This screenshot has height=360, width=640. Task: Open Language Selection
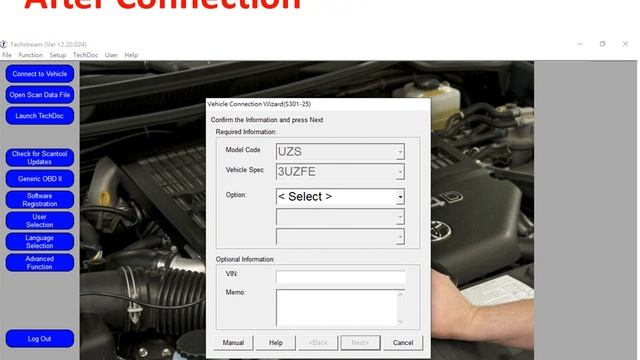[x=40, y=242]
